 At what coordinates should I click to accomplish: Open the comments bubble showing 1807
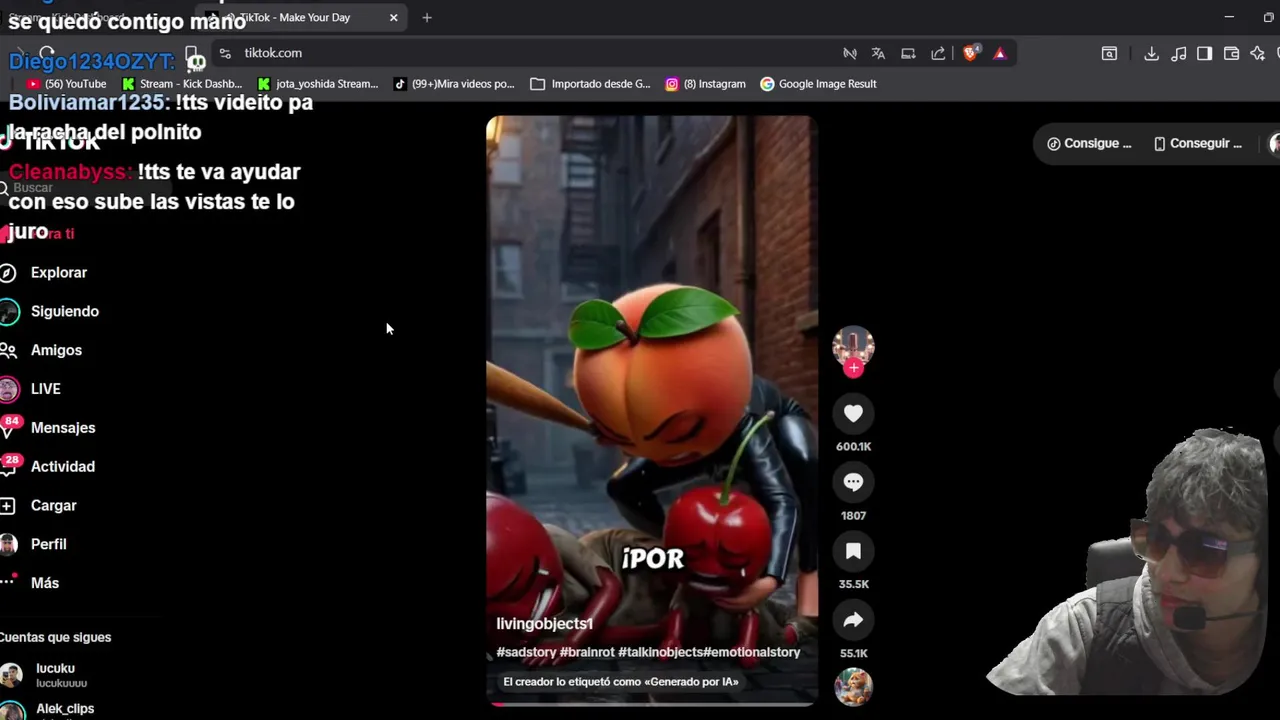coord(853,482)
